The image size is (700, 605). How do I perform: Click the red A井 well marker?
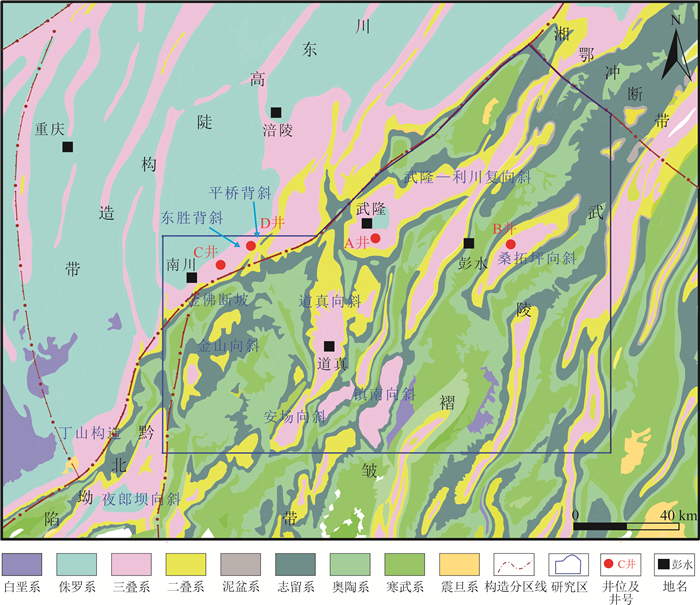375,239
